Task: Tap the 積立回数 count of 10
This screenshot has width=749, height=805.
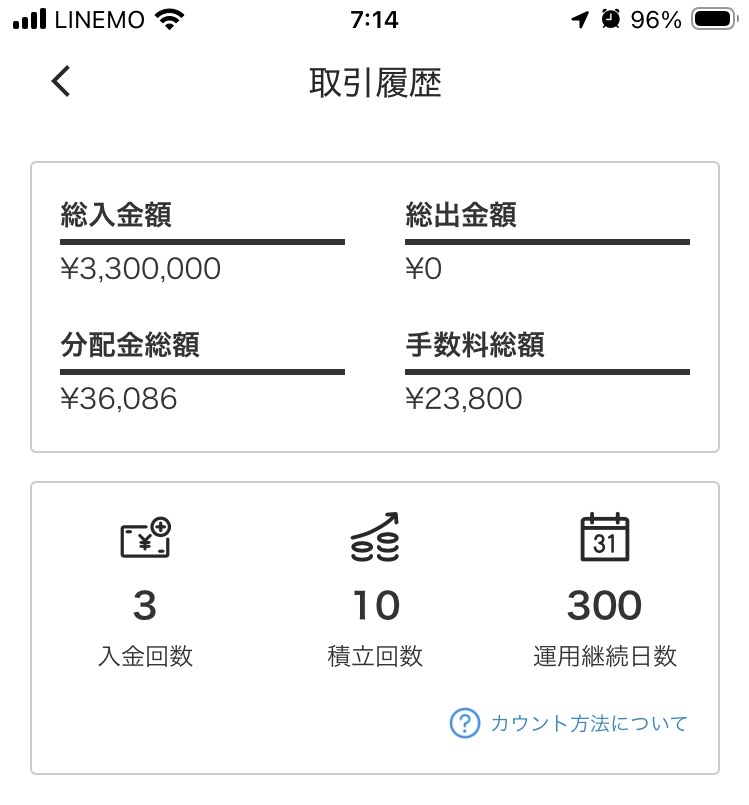Action: coord(375,605)
